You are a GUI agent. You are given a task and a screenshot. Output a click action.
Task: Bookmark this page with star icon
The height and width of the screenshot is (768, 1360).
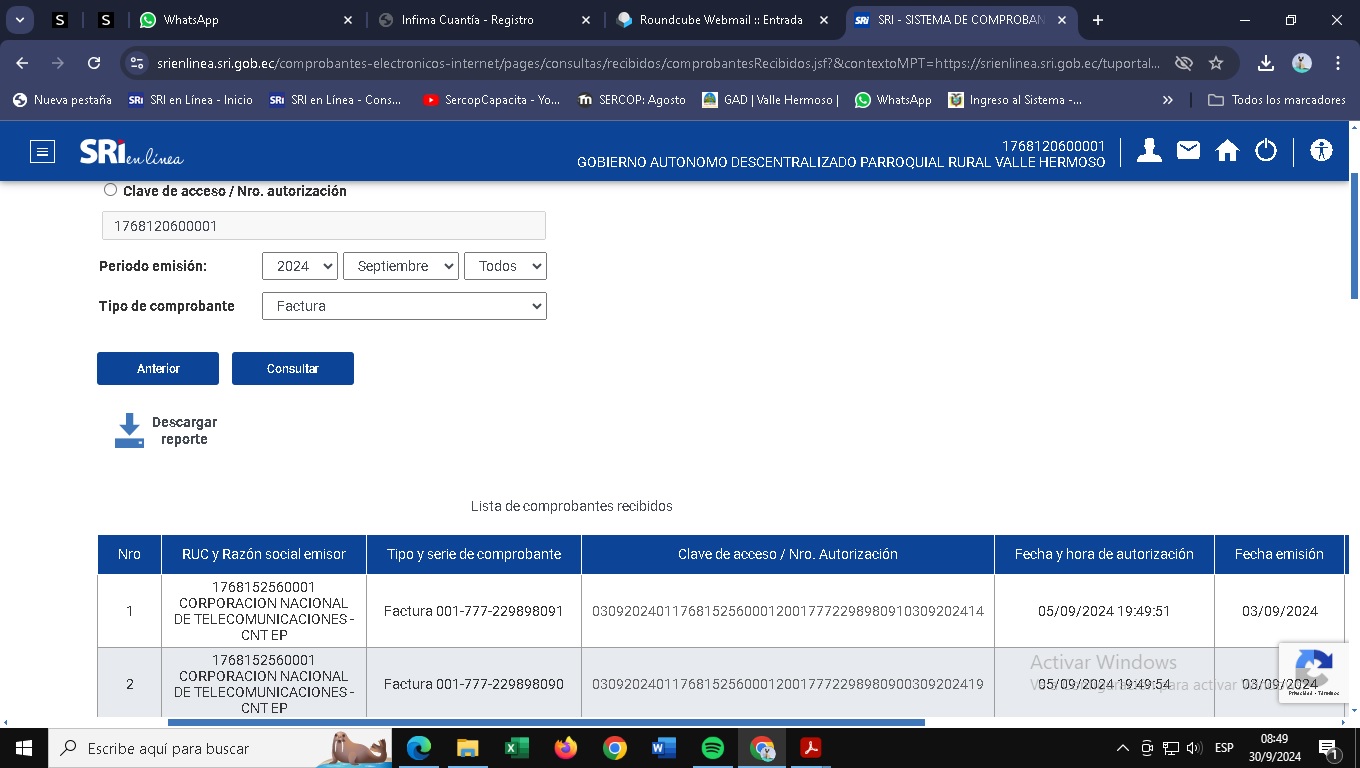pos(1216,63)
